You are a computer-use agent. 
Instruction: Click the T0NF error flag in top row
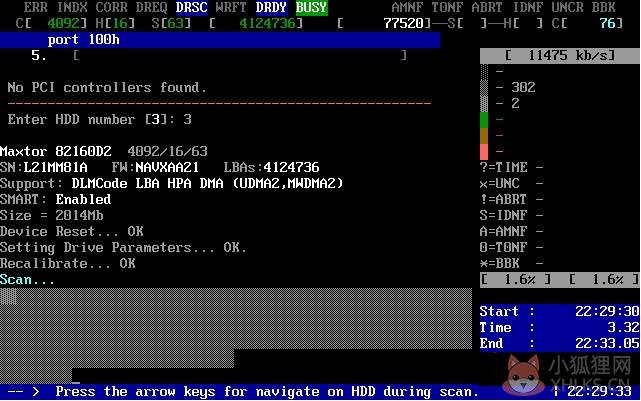447,7
